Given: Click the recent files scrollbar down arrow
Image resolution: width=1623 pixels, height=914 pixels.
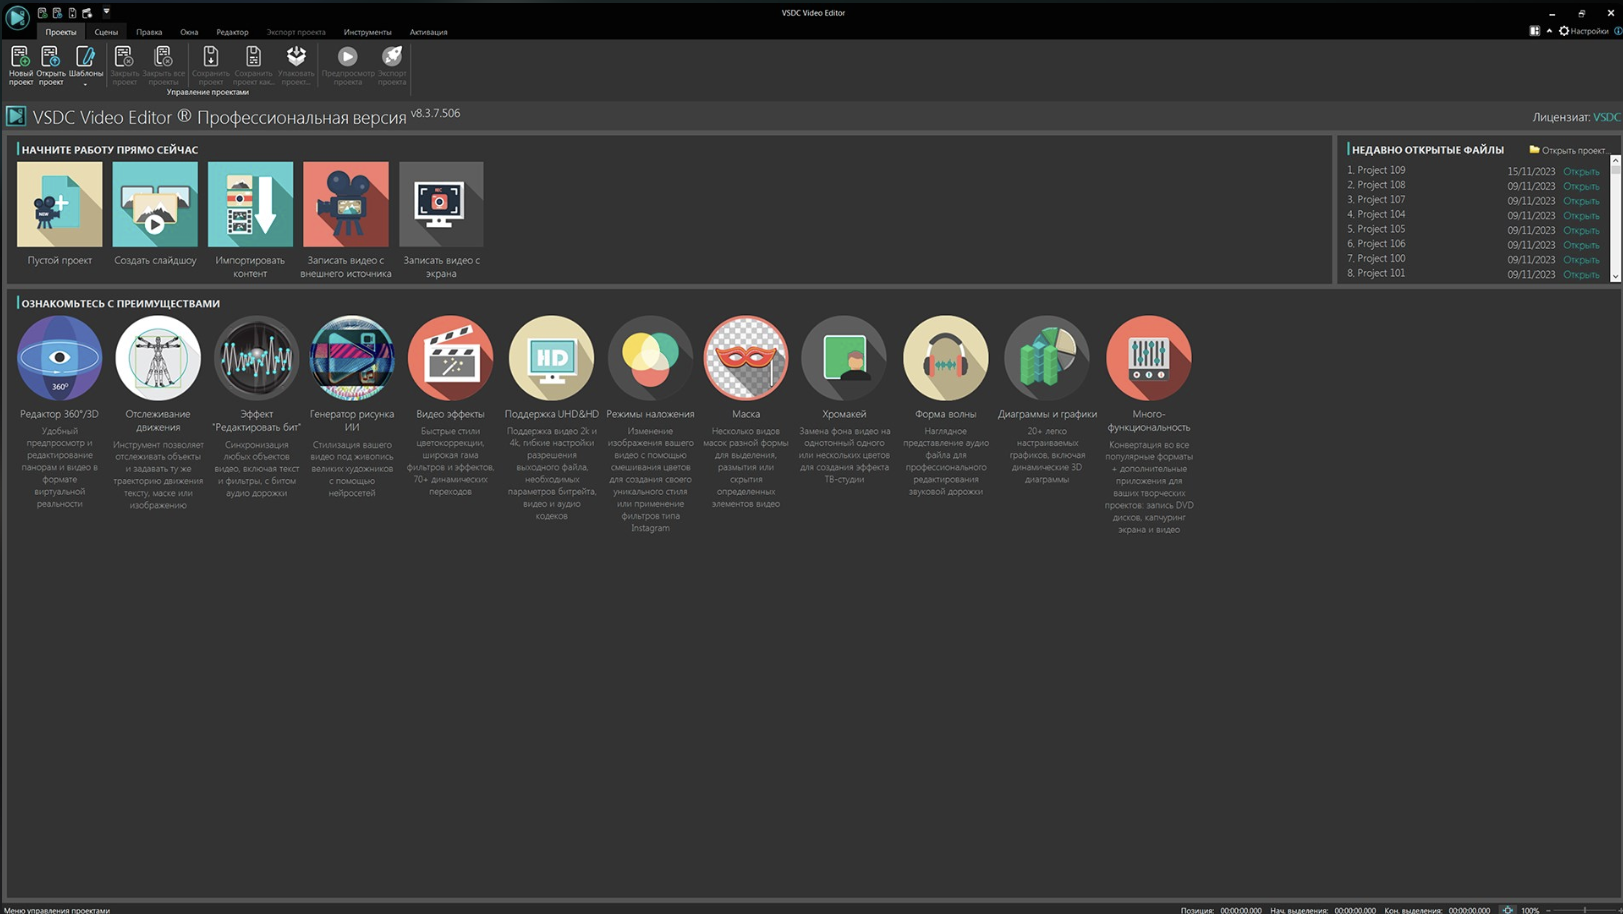Looking at the screenshot, I should pos(1615,276).
